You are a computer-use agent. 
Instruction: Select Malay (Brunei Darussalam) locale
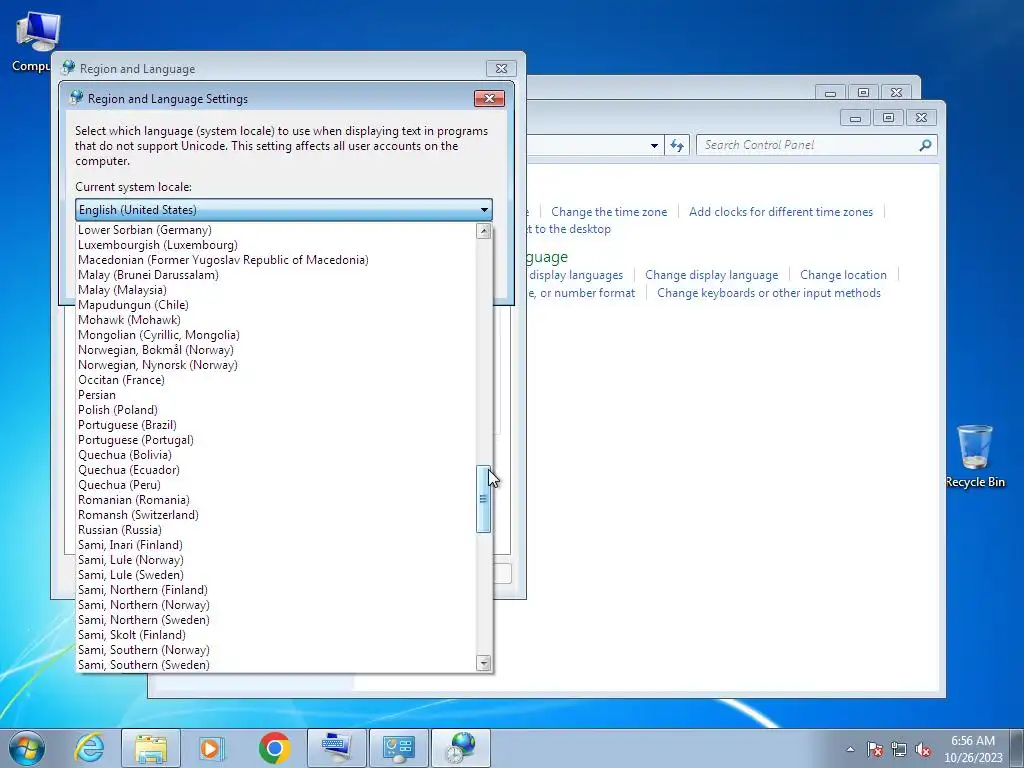tap(276, 275)
